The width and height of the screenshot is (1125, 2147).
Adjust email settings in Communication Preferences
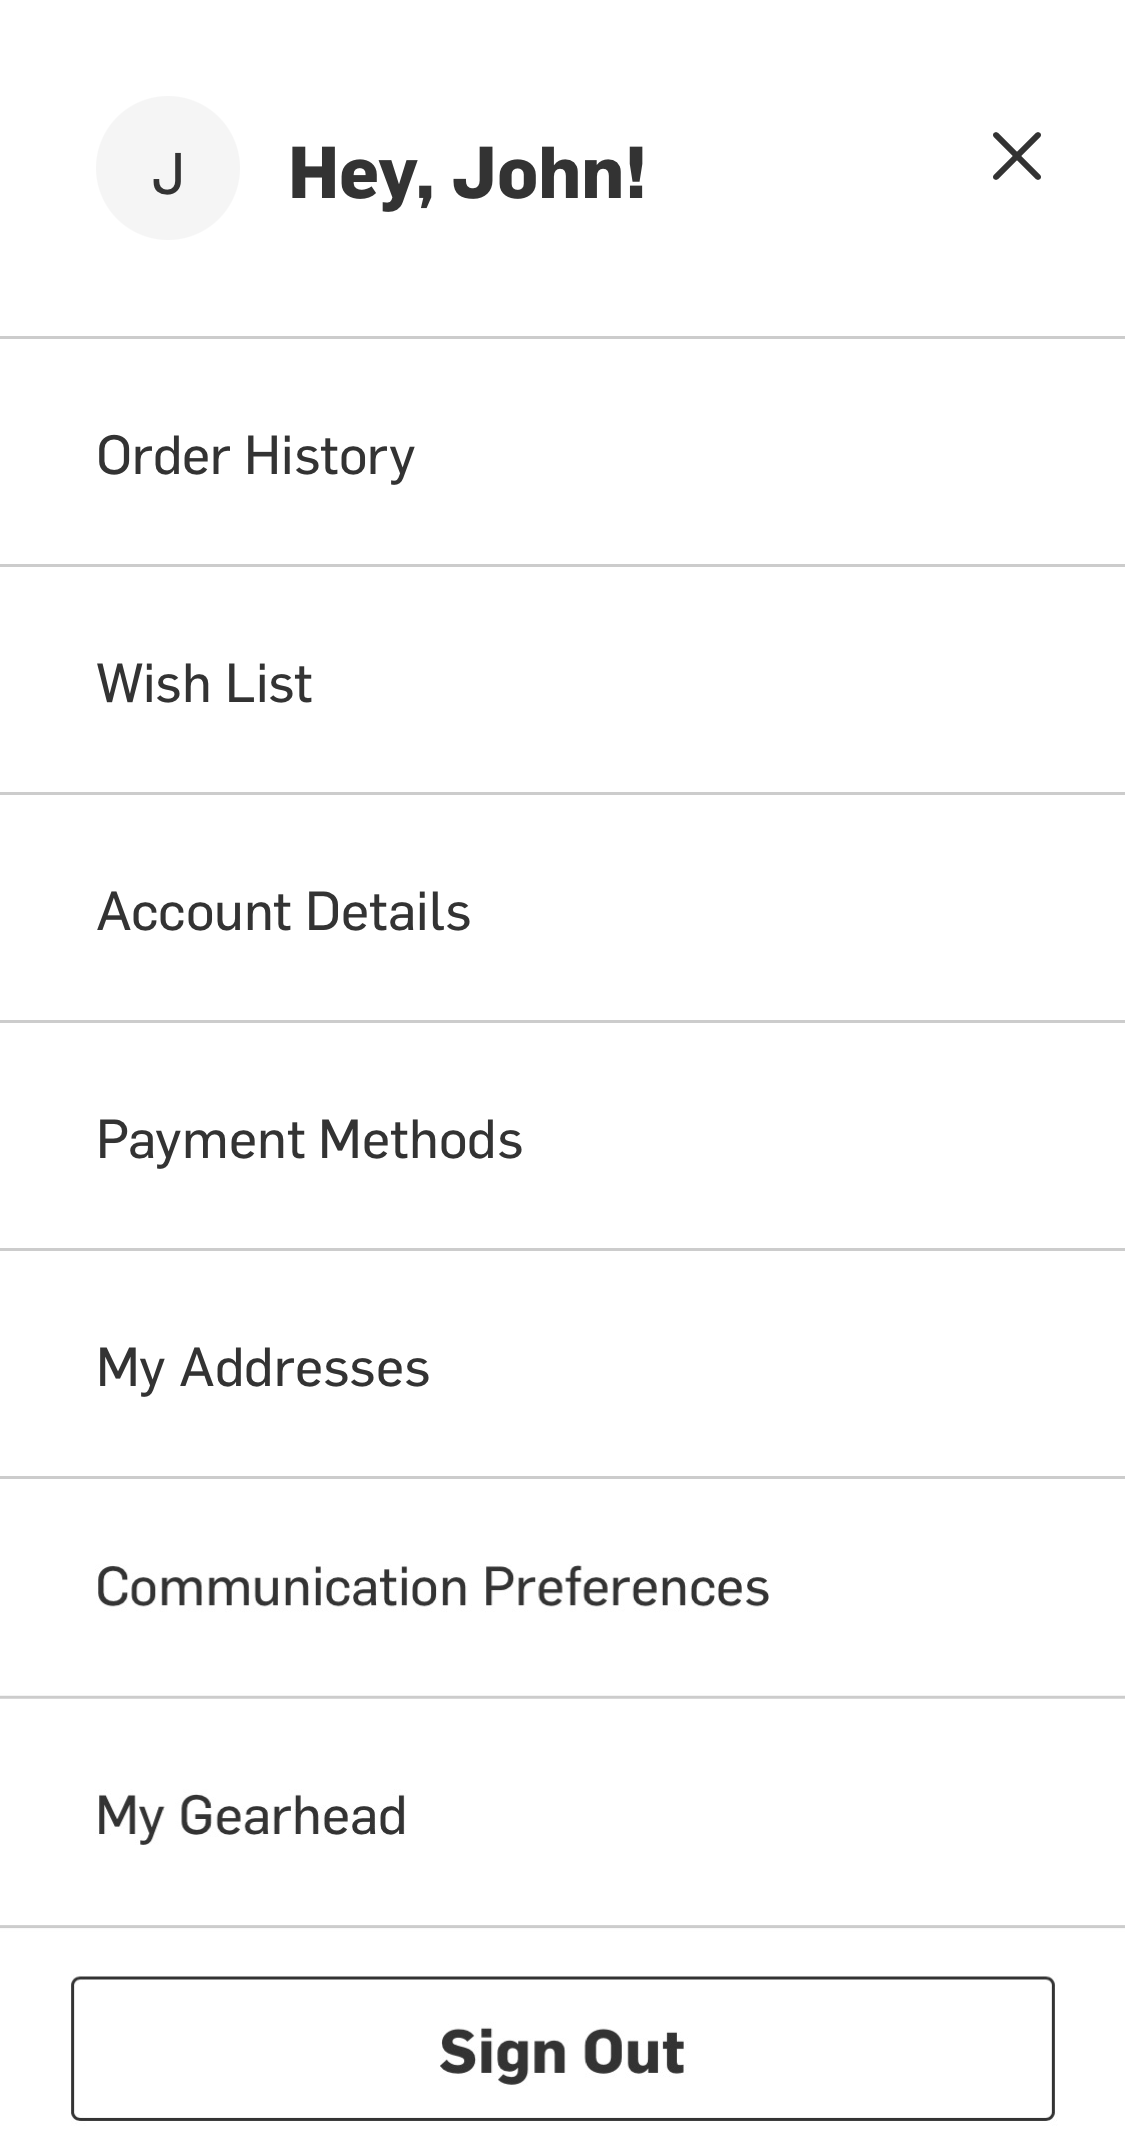pyautogui.click(x=433, y=1588)
